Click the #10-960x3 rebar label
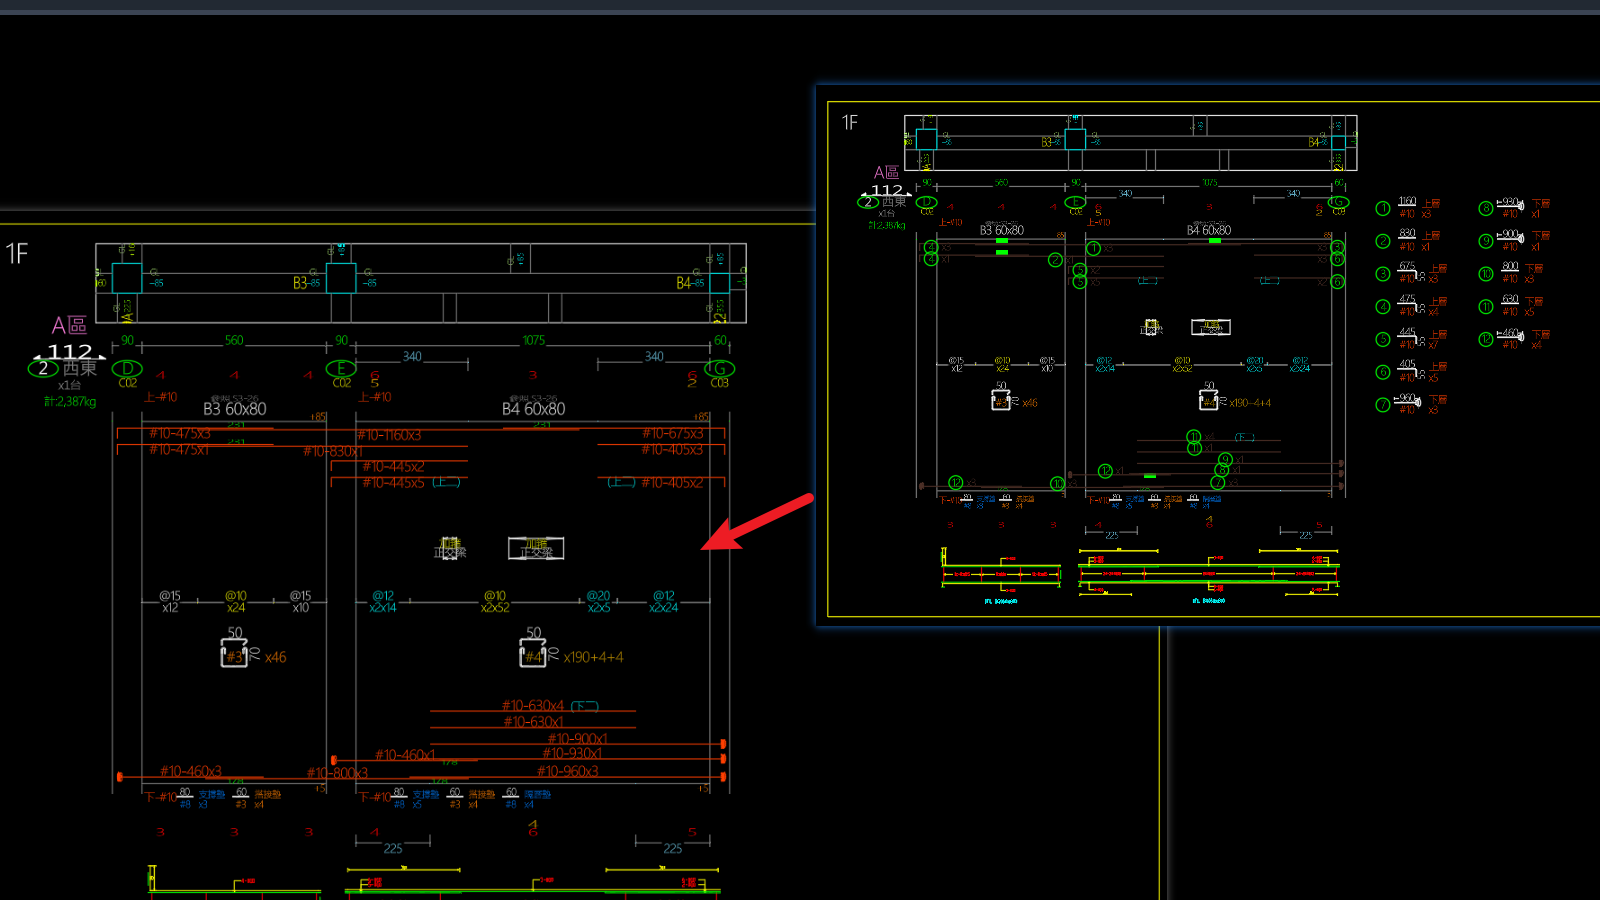1600x900 pixels. point(567,771)
